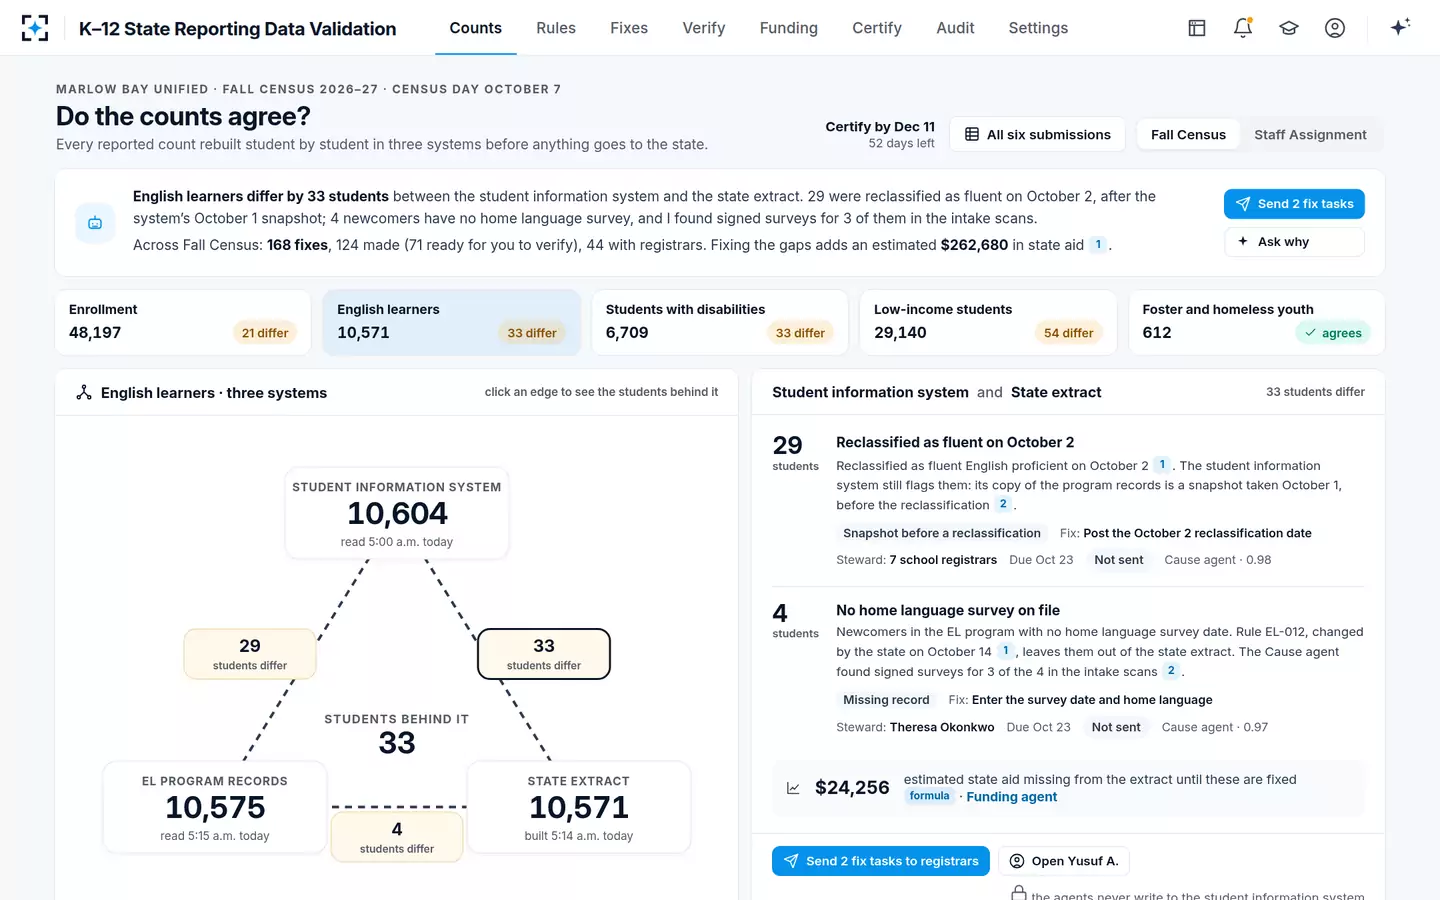The width and height of the screenshot is (1440, 900).
Task: Click Send 2 fix tasks button
Action: [1294, 204]
